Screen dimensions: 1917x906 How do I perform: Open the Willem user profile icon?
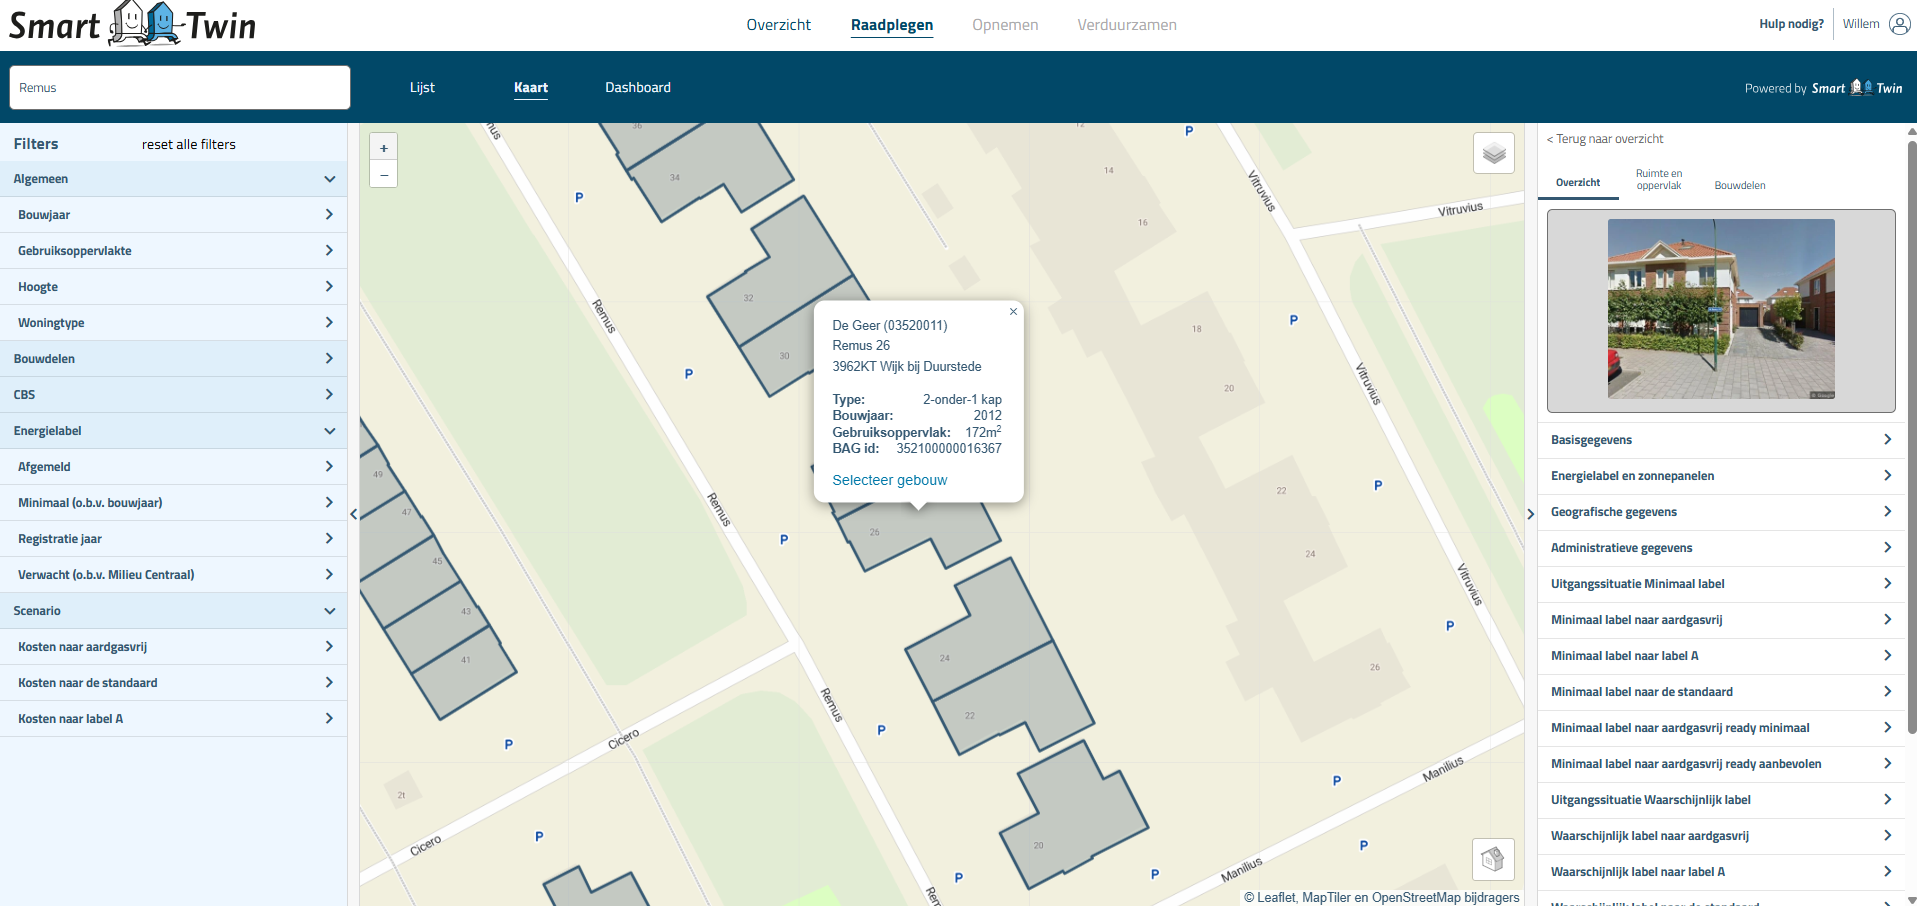(1899, 24)
